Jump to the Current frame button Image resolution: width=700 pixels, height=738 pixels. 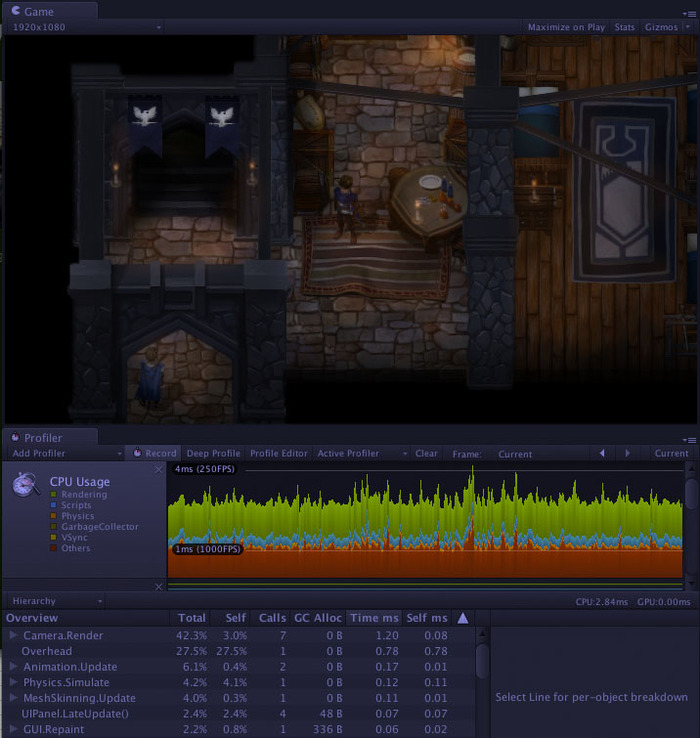click(671, 453)
